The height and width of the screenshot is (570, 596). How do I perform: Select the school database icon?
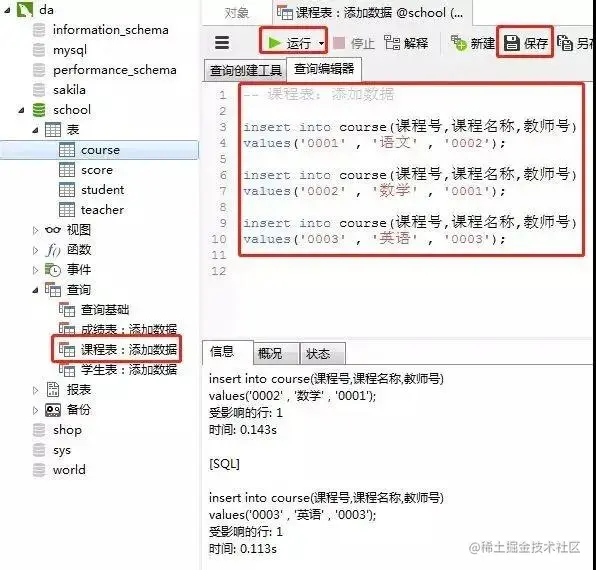(39, 110)
